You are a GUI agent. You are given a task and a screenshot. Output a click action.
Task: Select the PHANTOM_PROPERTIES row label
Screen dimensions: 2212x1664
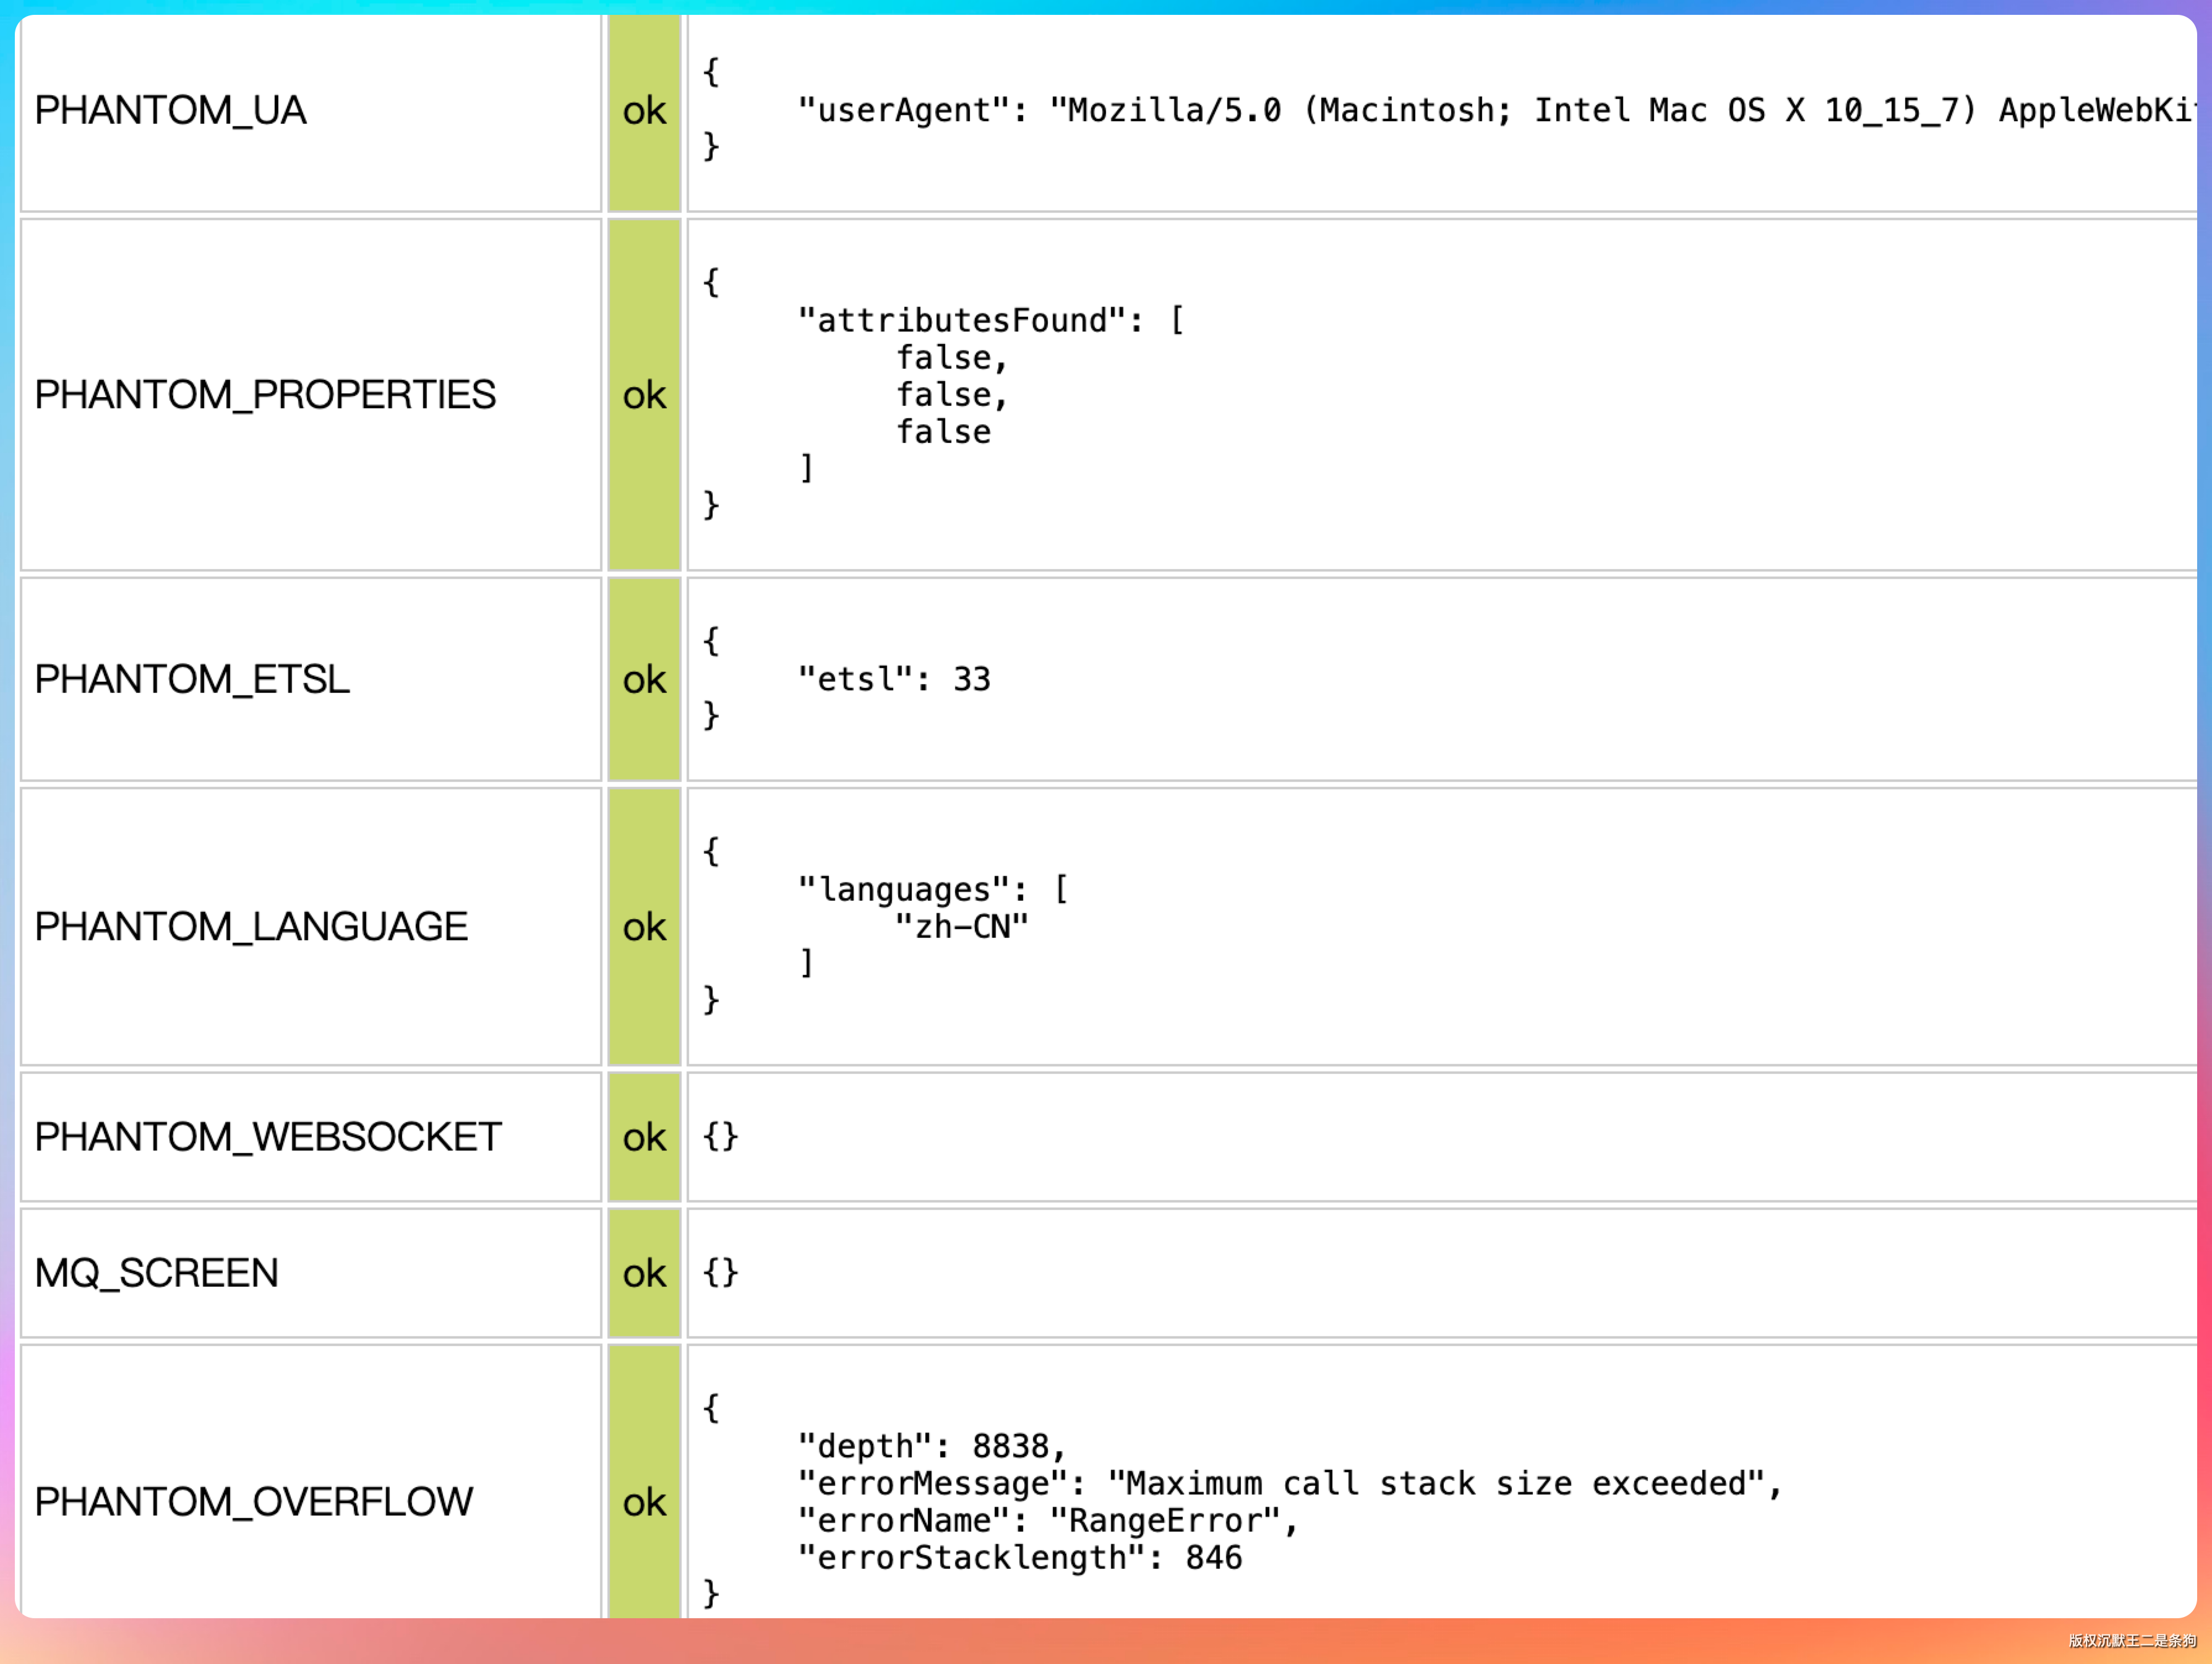(265, 395)
